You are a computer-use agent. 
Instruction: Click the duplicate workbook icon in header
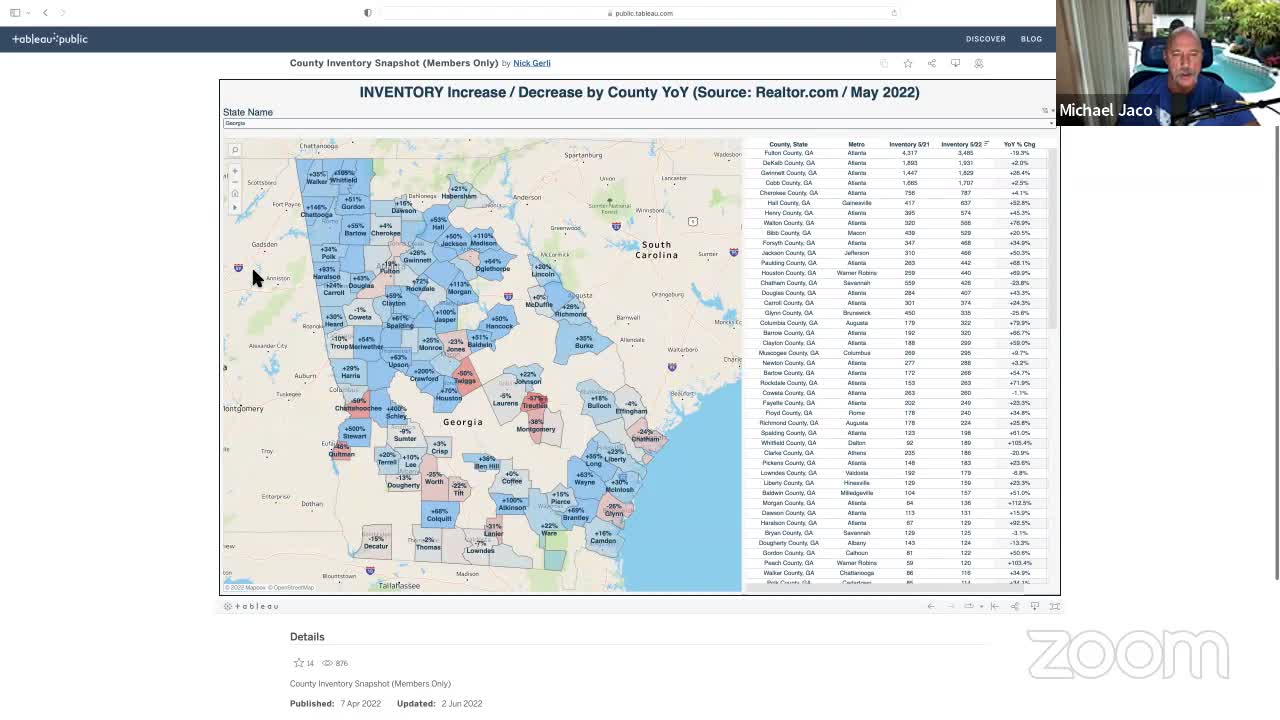(884, 63)
